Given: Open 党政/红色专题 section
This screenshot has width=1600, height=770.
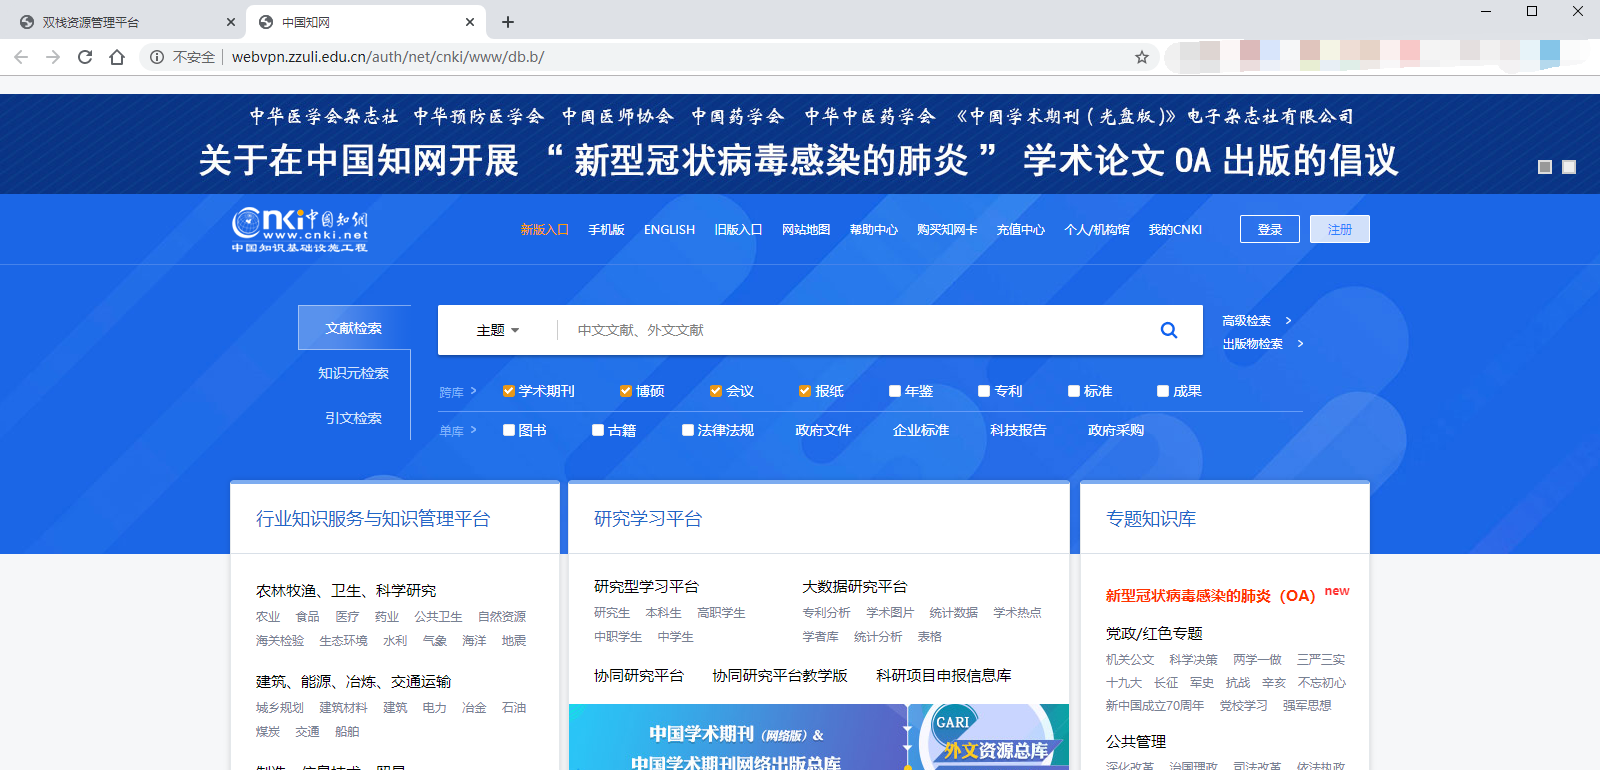Looking at the screenshot, I should point(1154,634).
